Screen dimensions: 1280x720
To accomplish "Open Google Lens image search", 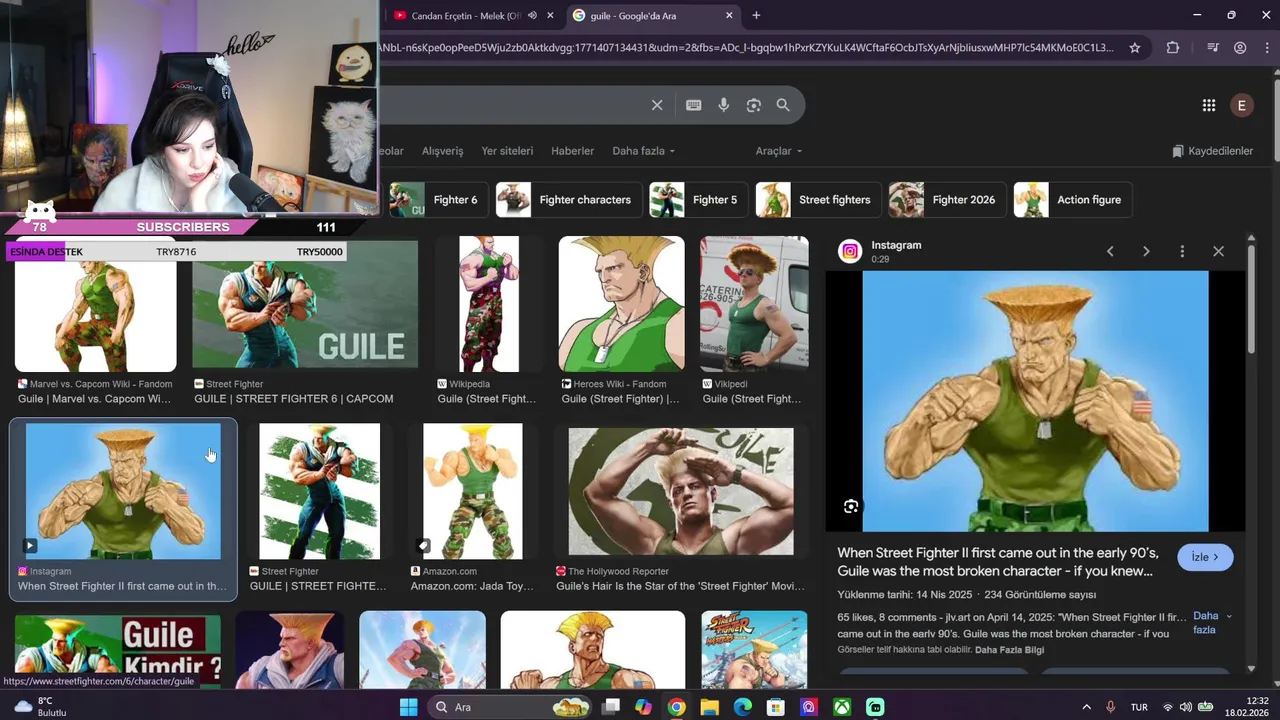I will [754, 105].
